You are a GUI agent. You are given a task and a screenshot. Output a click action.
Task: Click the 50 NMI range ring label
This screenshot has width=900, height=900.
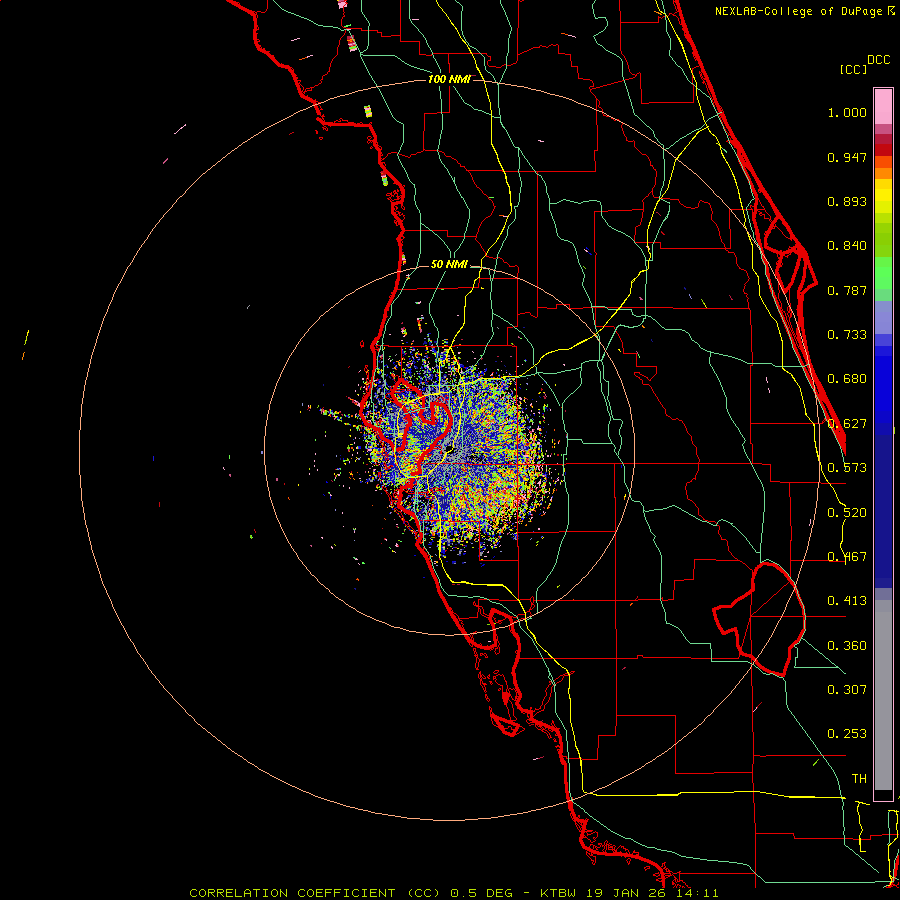[x=449, y=264]
